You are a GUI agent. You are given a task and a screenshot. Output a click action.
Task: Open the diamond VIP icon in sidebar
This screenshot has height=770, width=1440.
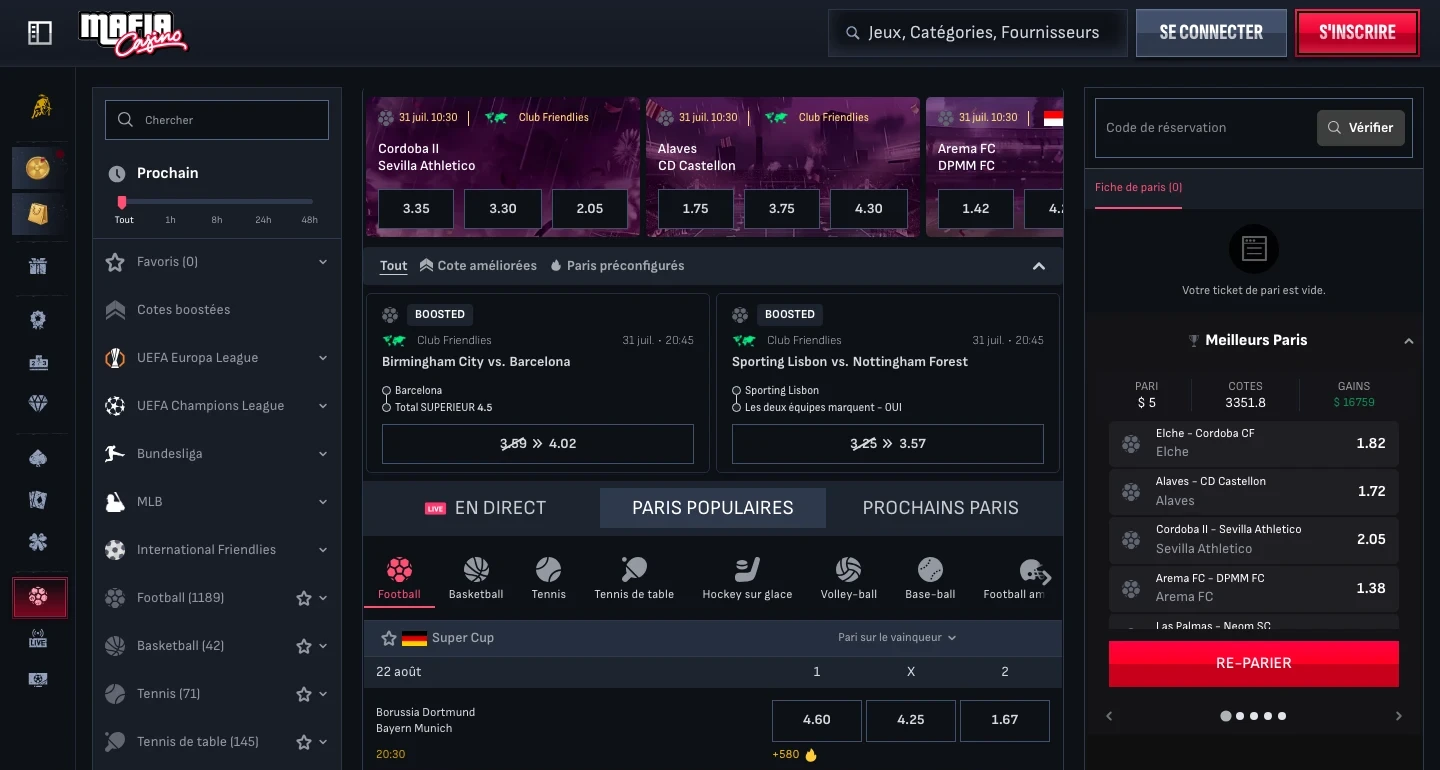click(38, 403)
